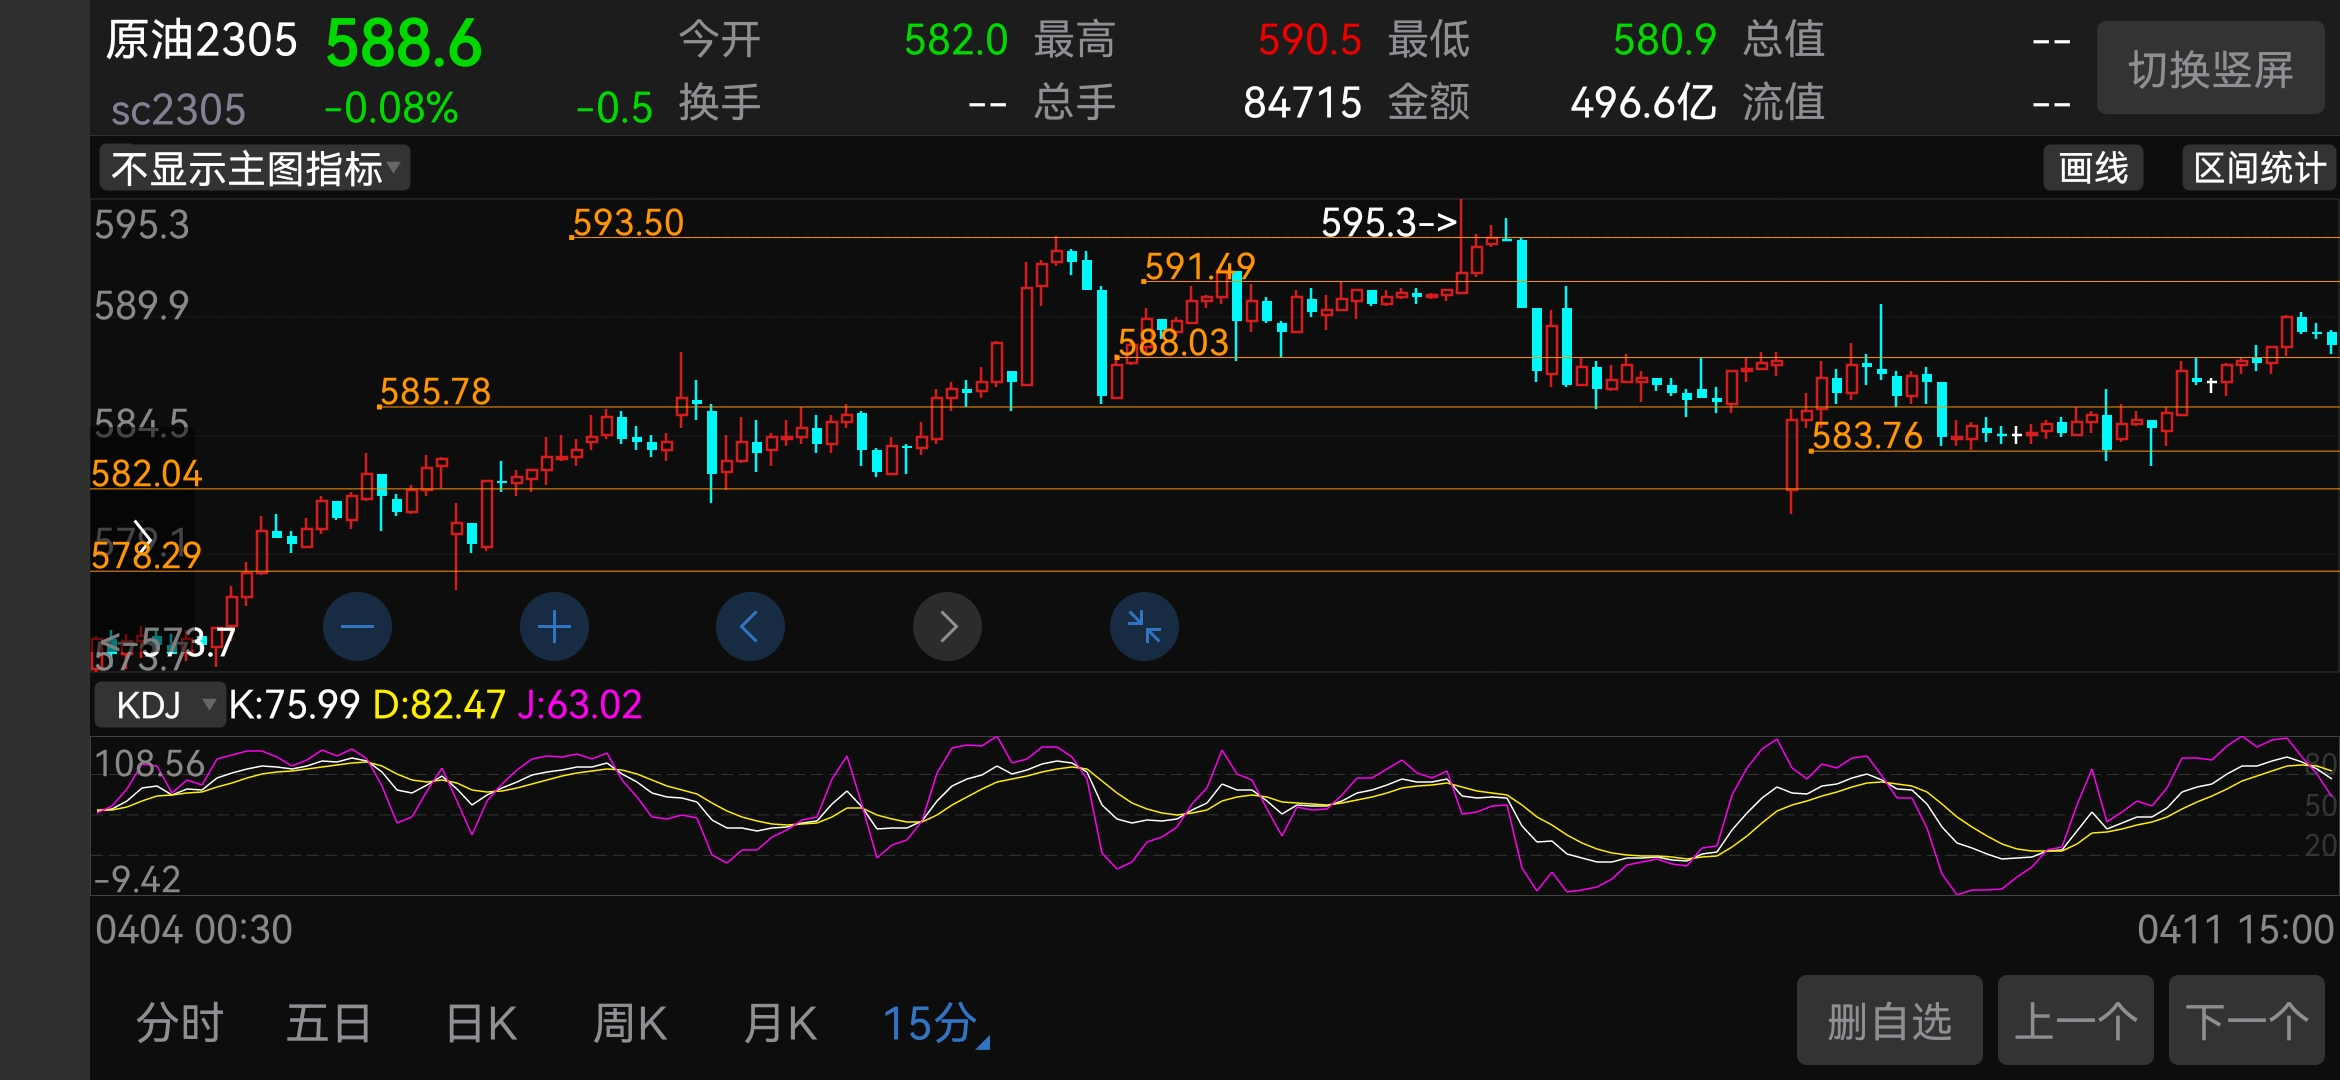Click the KDJ lower scale -9.42

click(137, 880)
